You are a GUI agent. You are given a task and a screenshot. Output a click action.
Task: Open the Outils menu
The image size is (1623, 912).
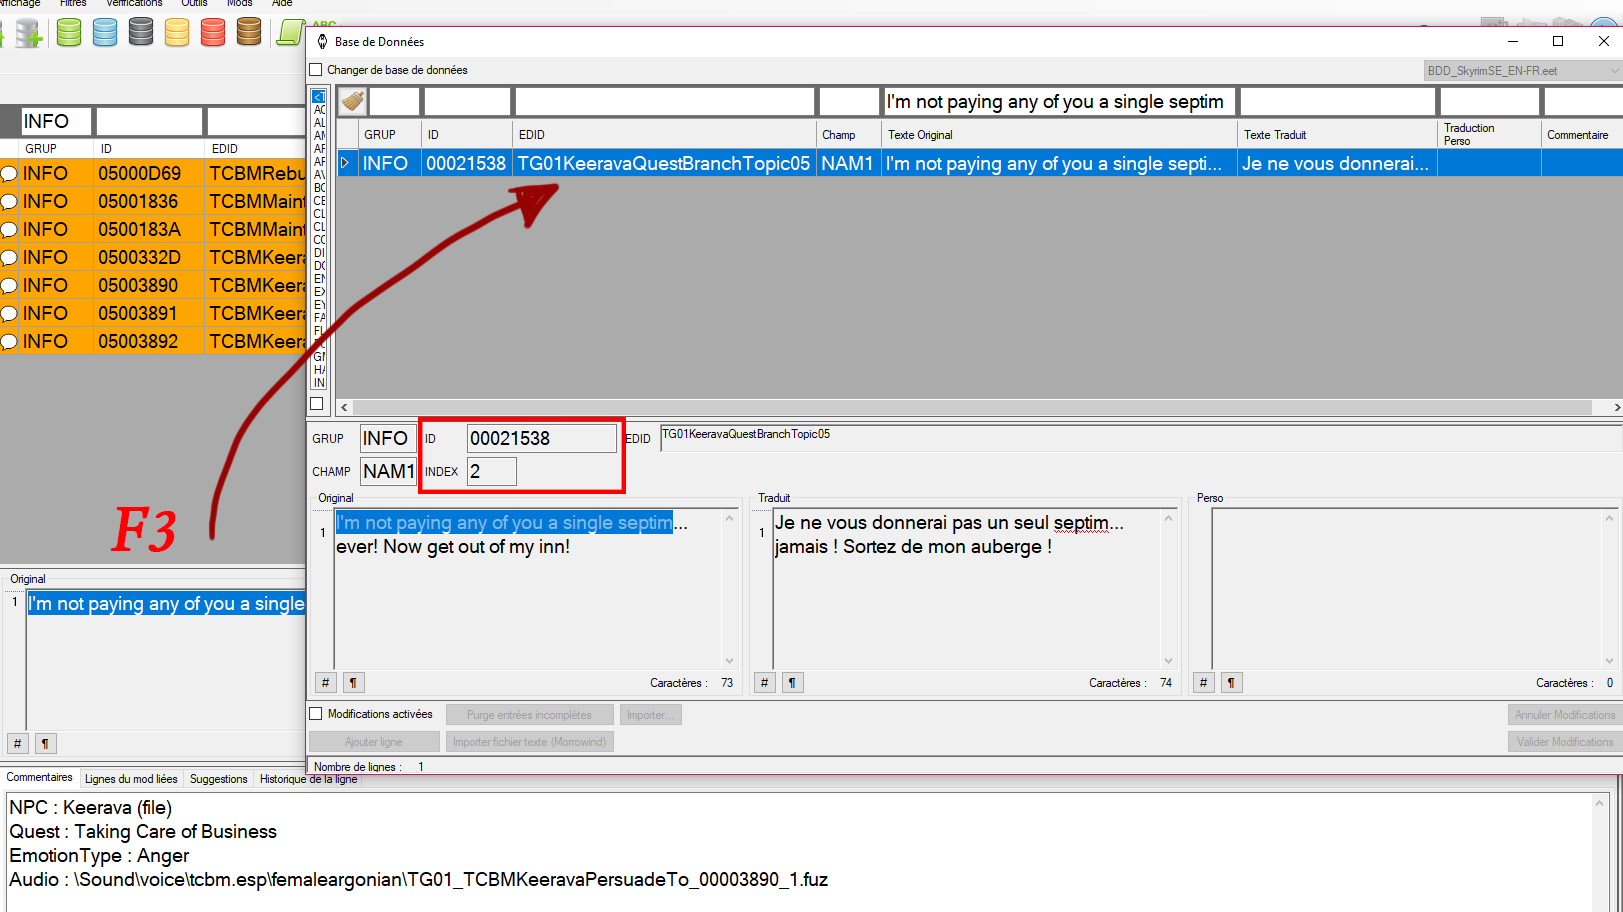pos(194,3)
